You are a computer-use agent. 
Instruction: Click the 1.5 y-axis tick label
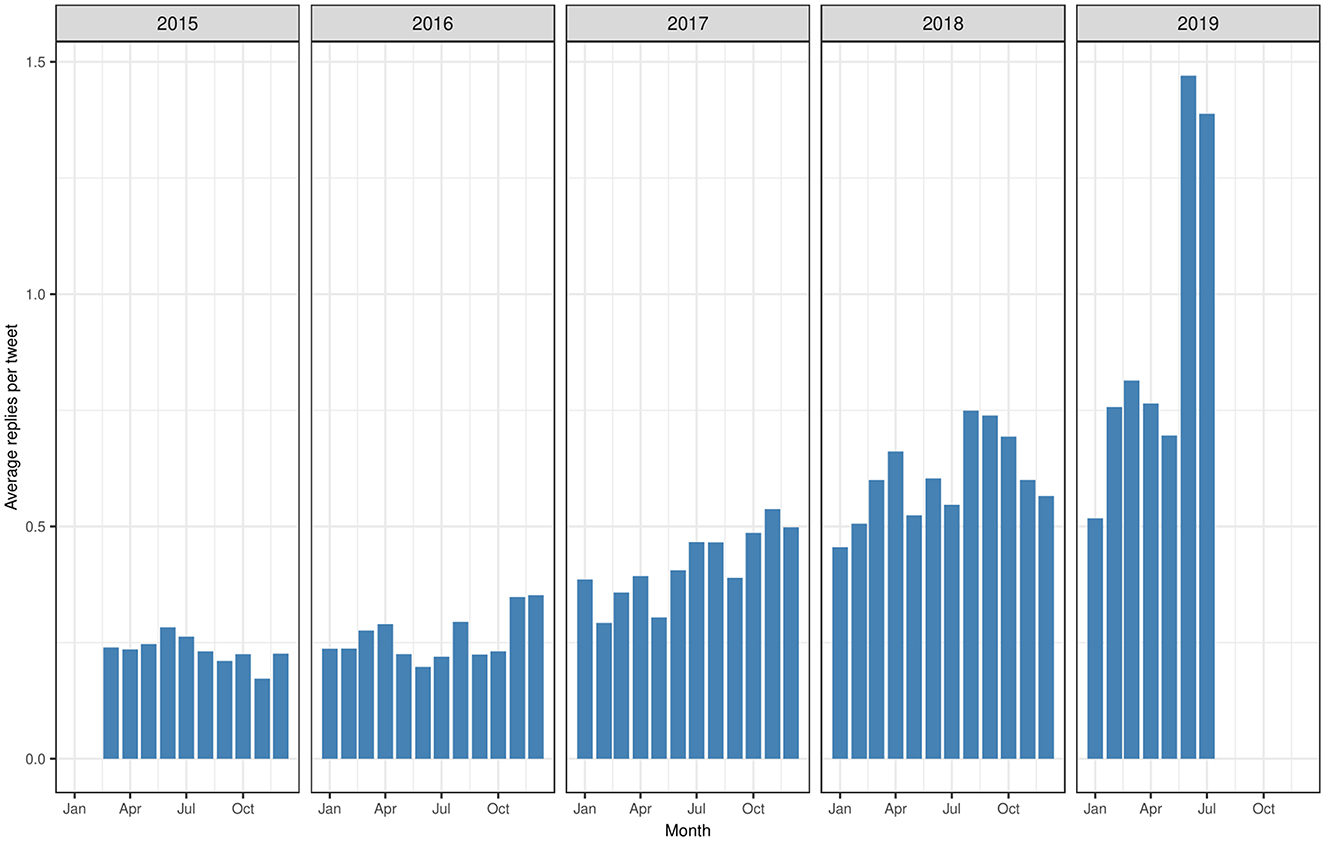click(x=38, y=62)
